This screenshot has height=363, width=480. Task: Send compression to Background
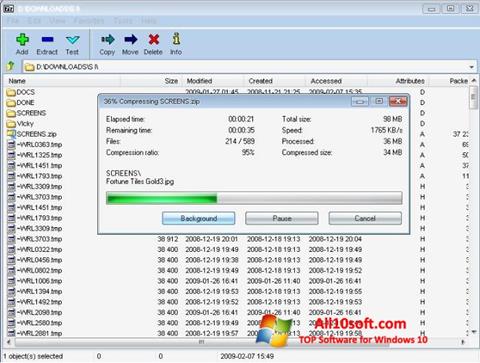click(198, 218)
